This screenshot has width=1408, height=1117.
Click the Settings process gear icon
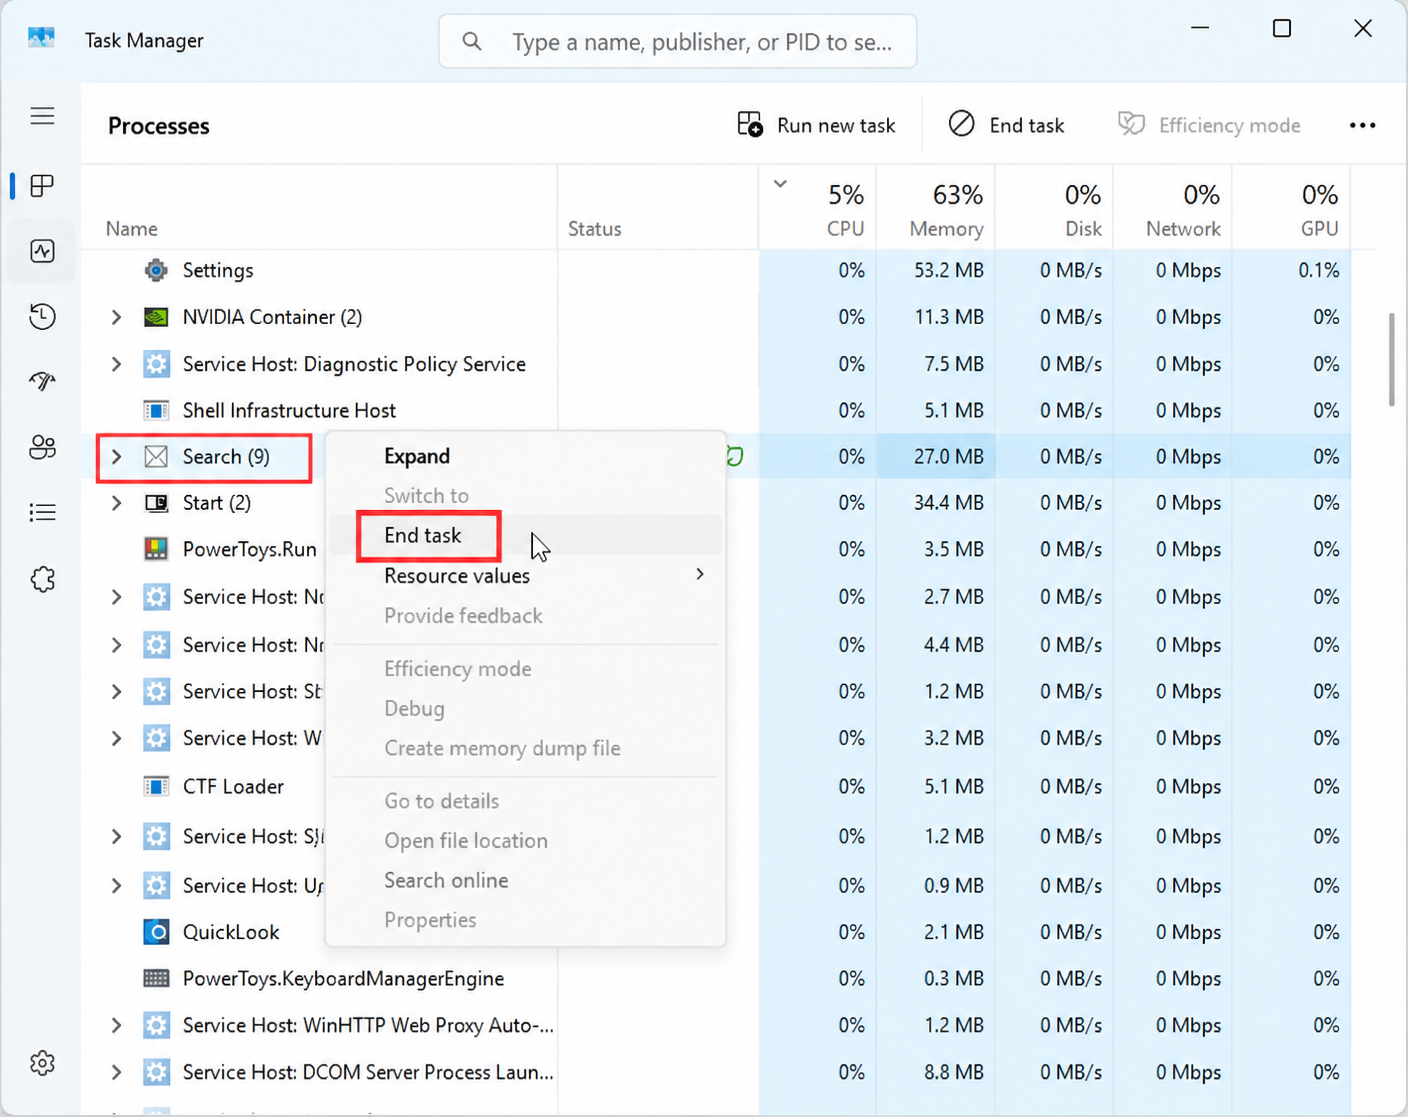click(x=156, y=270)
